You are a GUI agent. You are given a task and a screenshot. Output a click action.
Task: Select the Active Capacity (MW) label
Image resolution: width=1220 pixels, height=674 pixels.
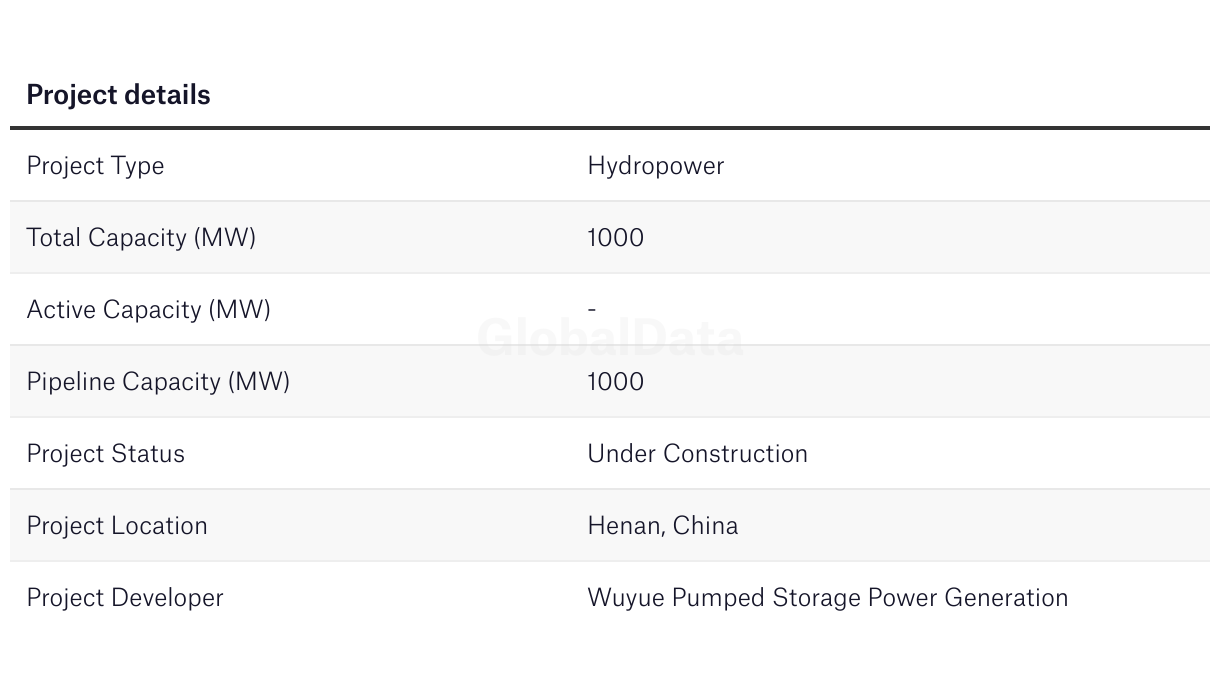[x=148, y=310]
